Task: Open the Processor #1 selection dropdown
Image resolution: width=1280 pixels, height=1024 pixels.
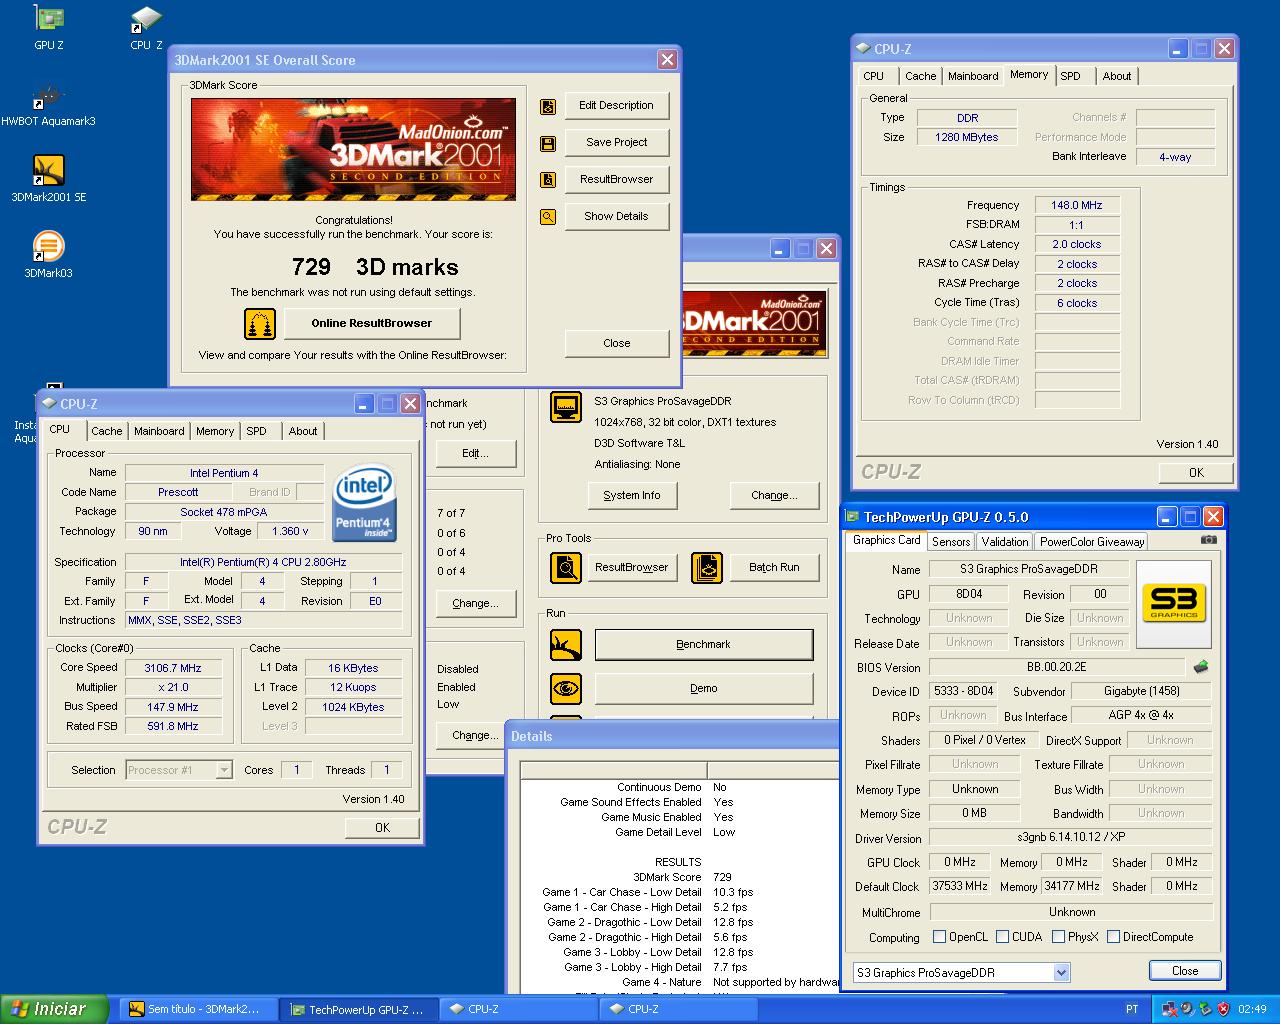Action: click(224, 770)
